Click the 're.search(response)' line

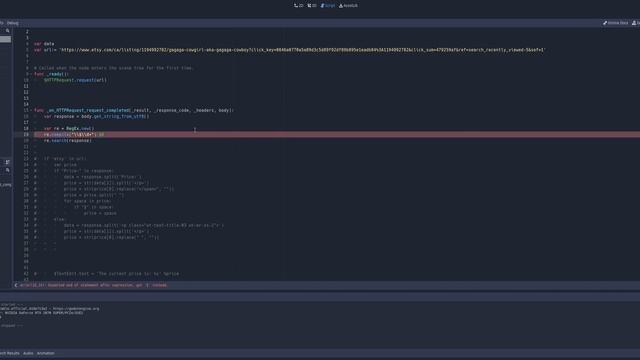click(68, 140)
